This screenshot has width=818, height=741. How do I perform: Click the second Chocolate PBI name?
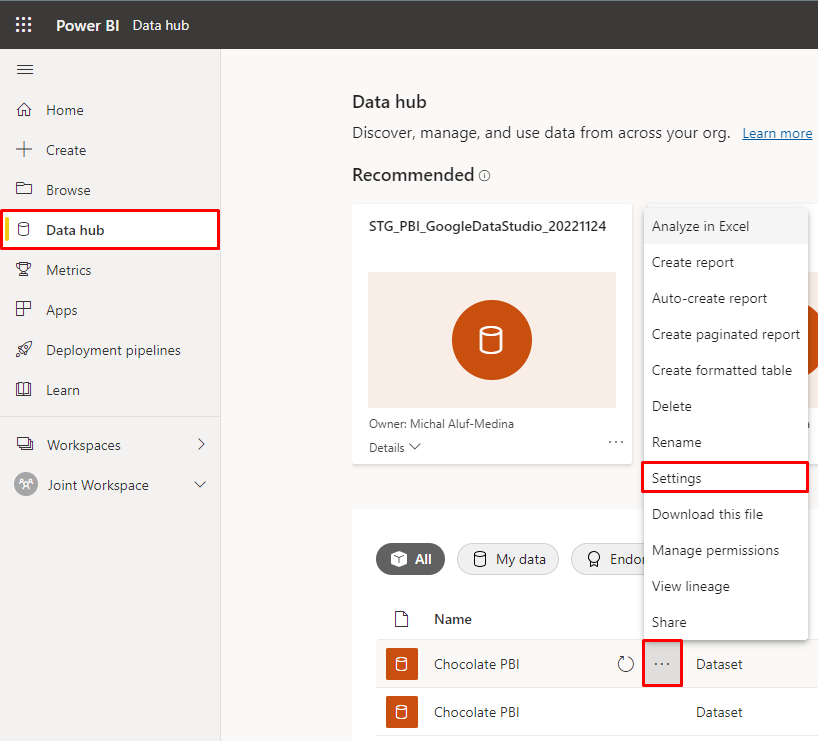[x=477, y=712]
